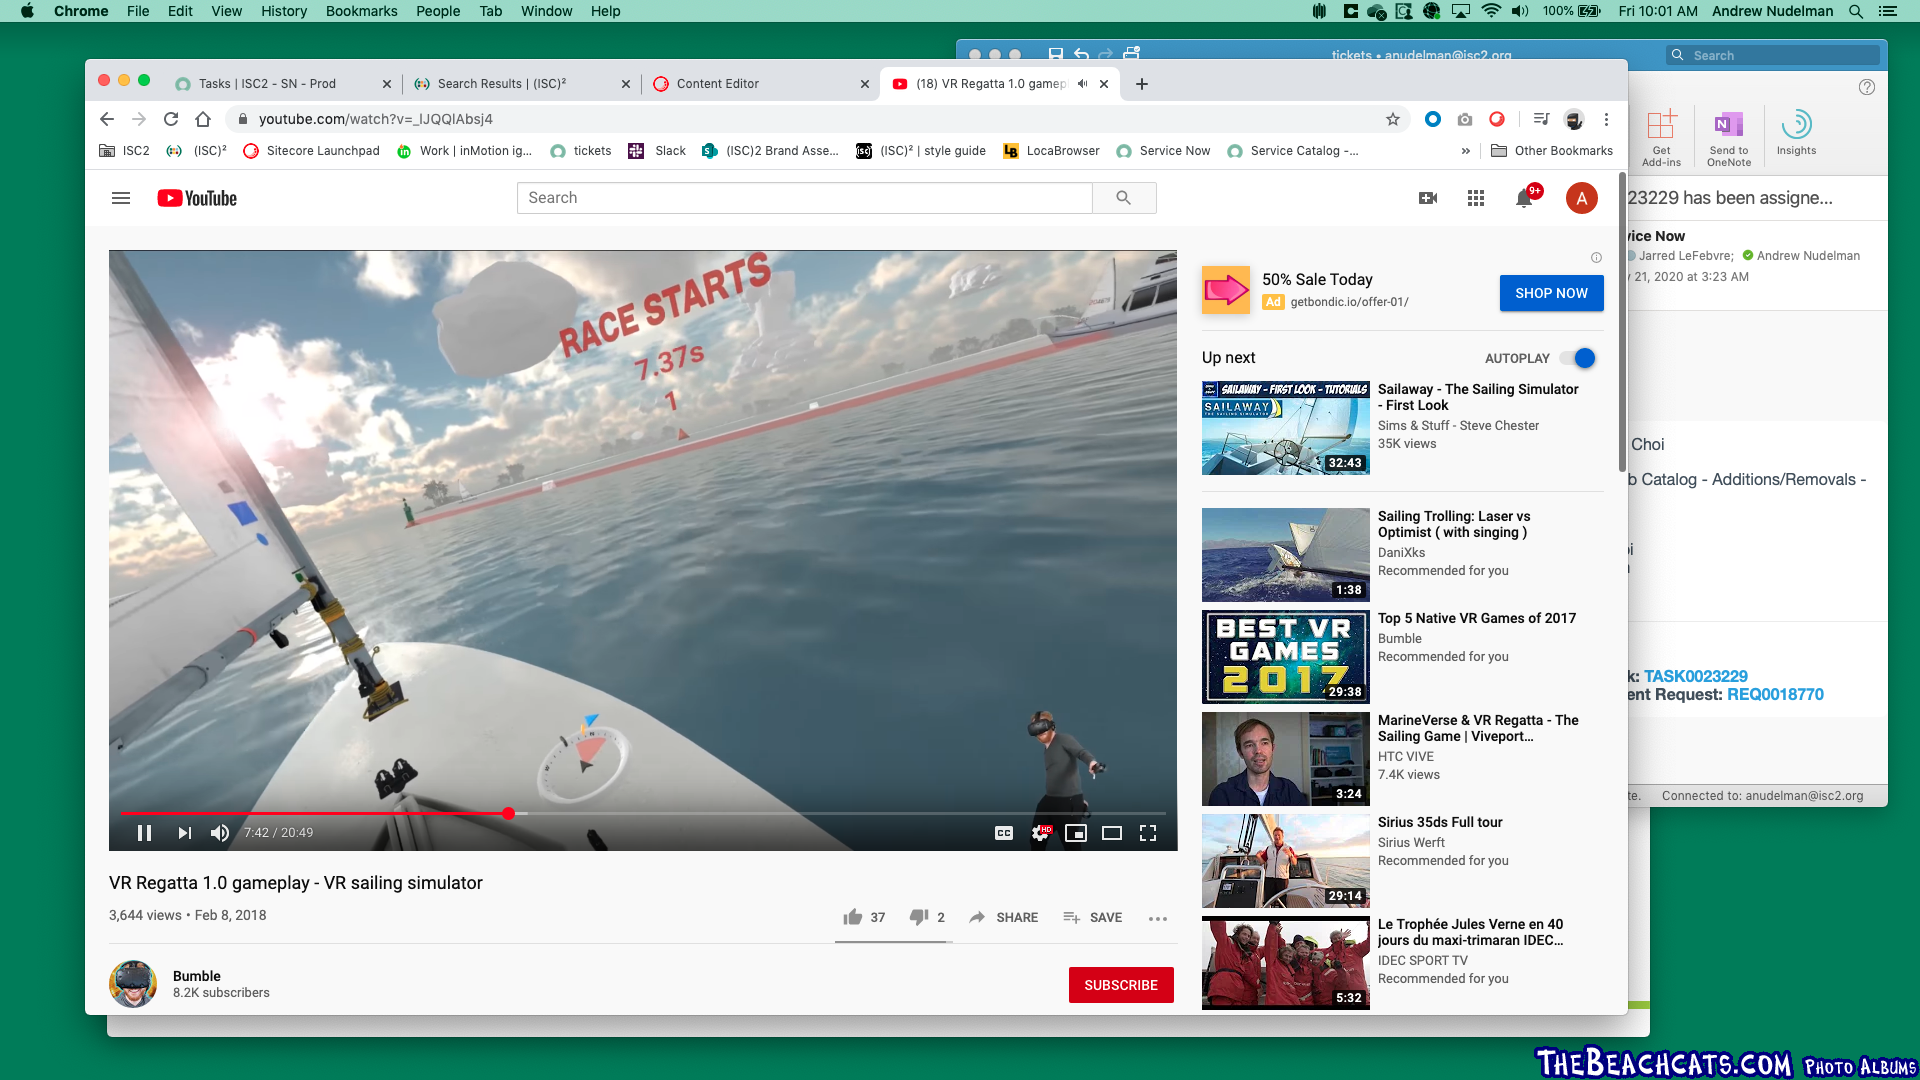The image size is (1920, 1080).
Task: Open YouTube apps grid icon
Action: pyautogui.click(x=1476, y=198)
